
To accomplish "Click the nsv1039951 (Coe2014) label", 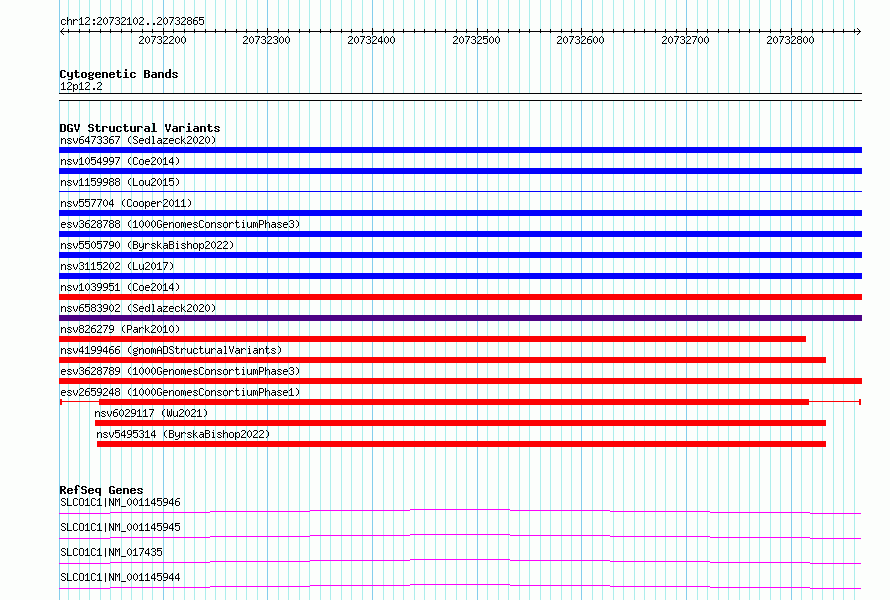I will click(x=120, y=287).
